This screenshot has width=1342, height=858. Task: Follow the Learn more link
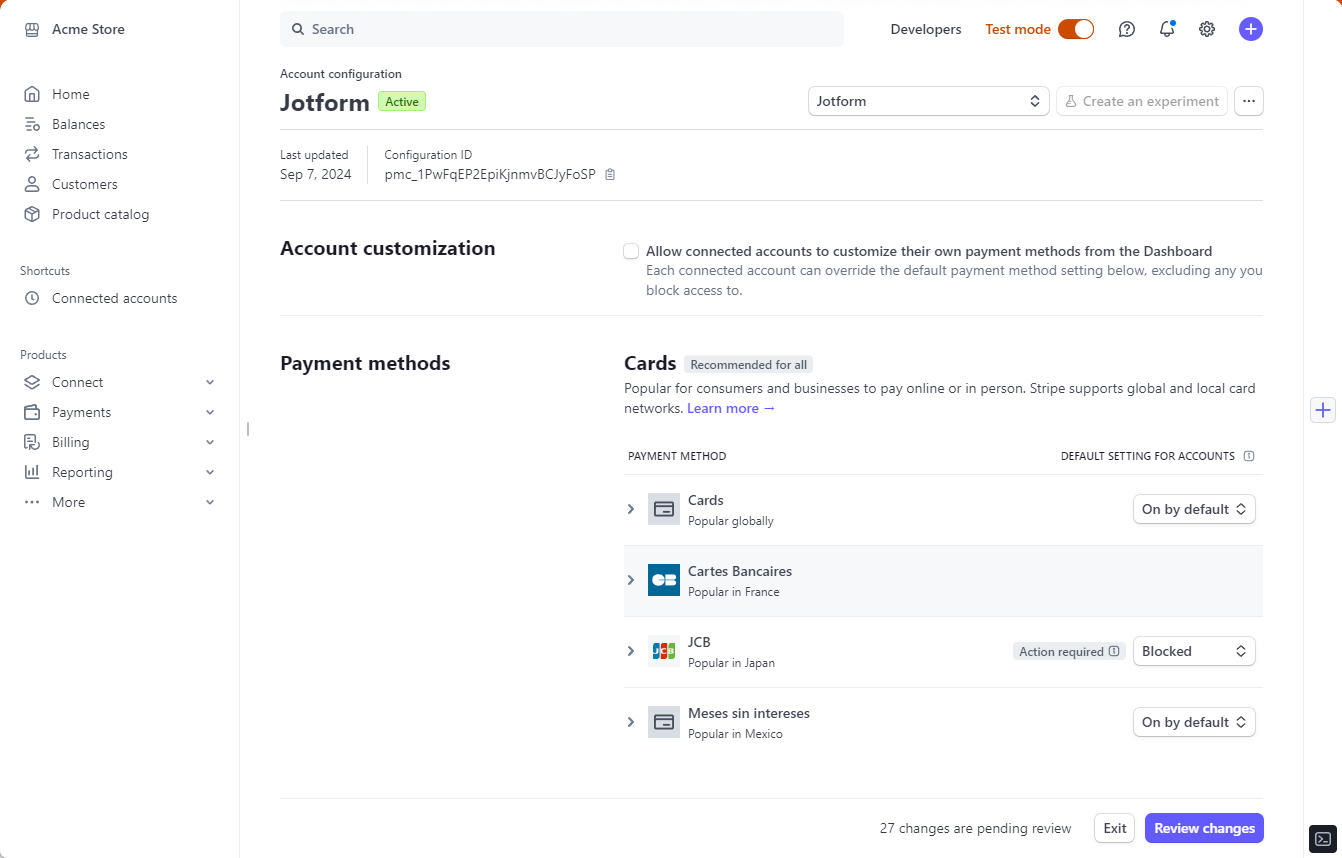(x=731, y=408)
